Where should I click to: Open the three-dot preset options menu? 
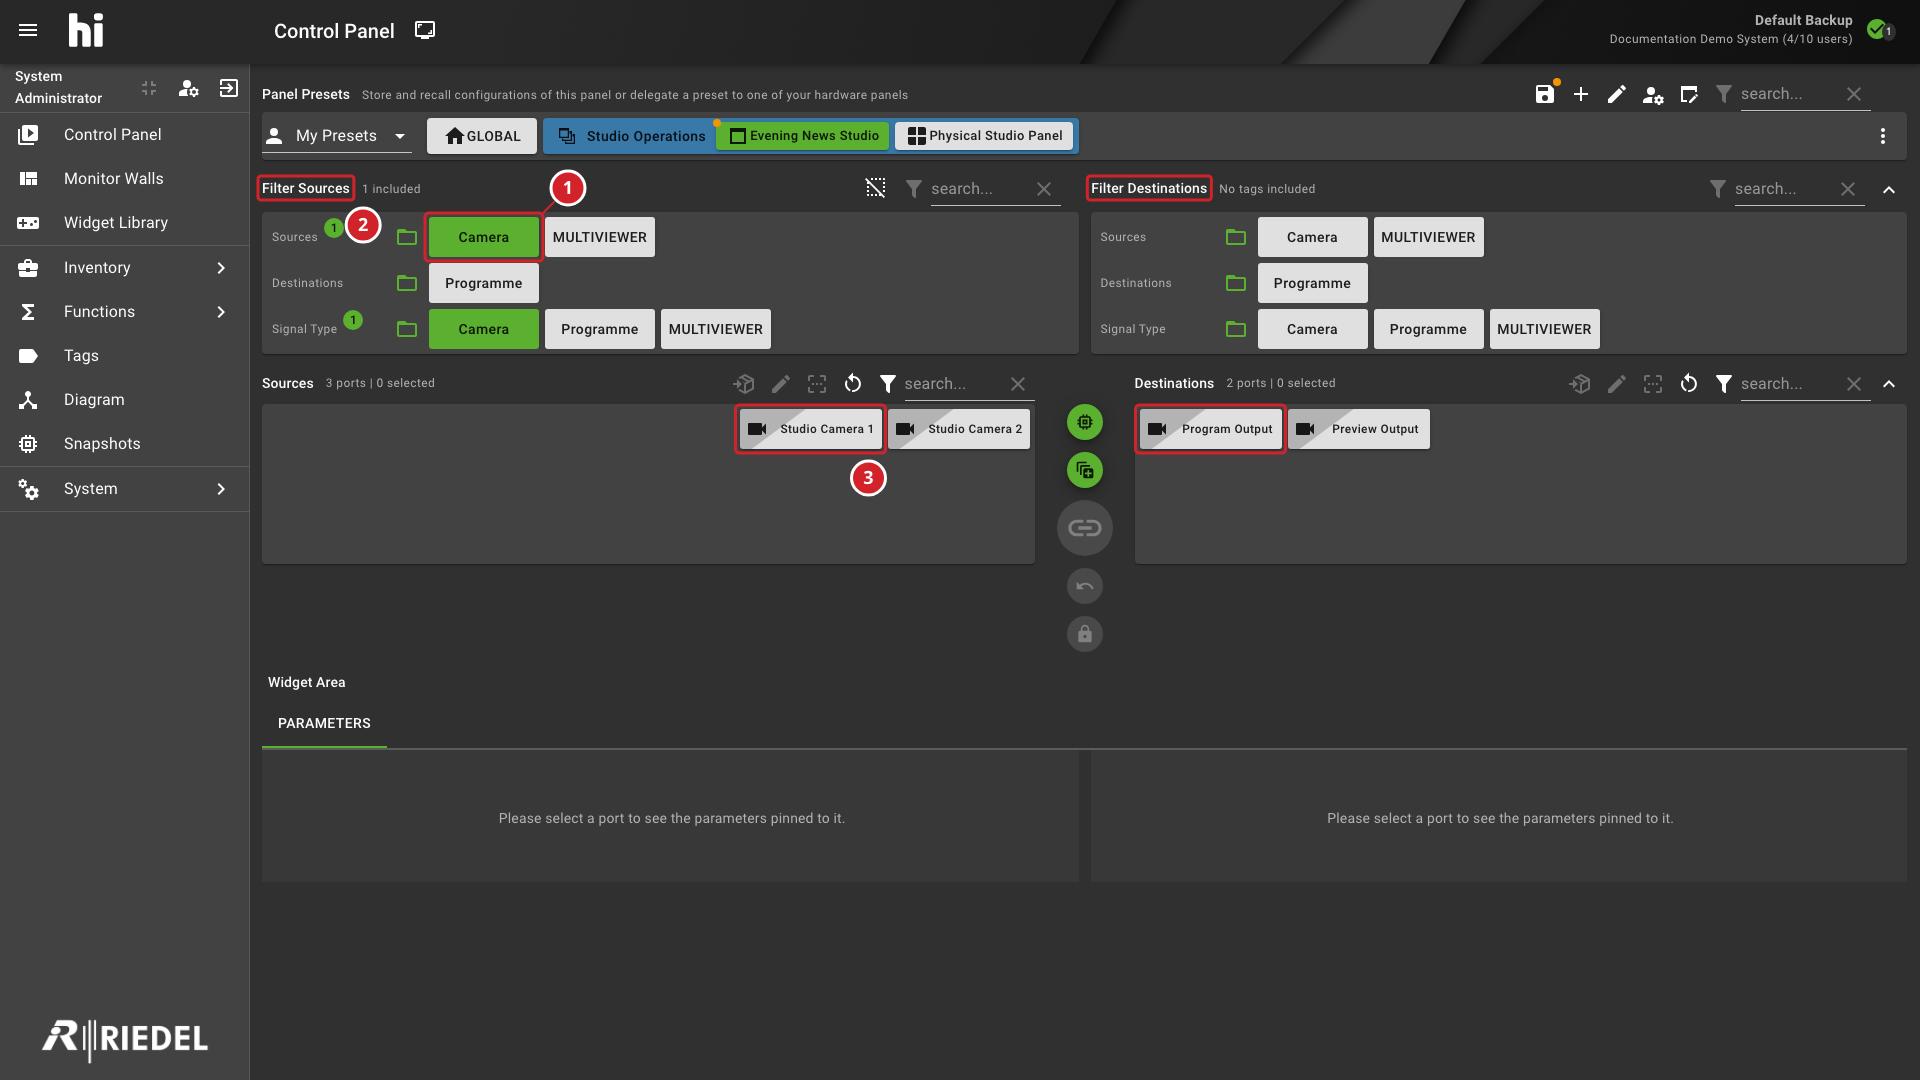[1883, 136]
